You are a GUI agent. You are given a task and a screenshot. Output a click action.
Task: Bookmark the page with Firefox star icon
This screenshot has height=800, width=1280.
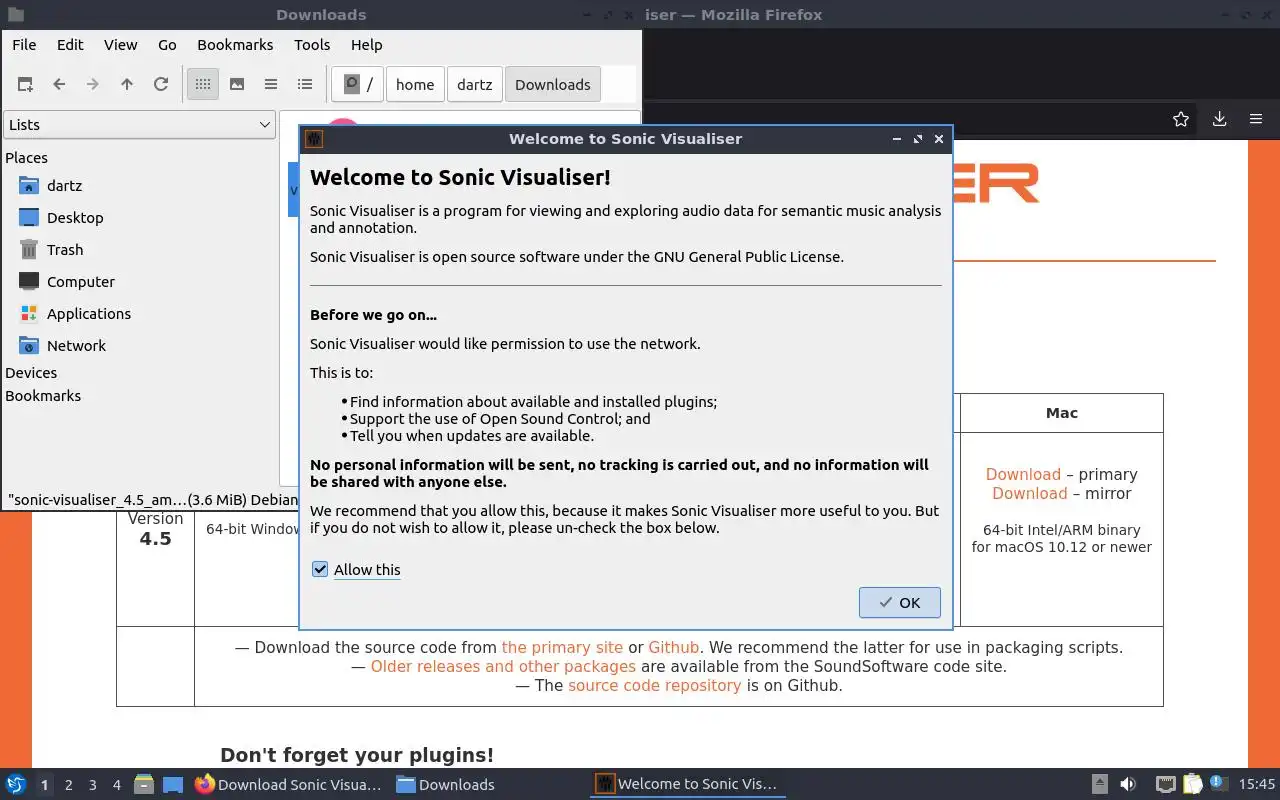1181,119
